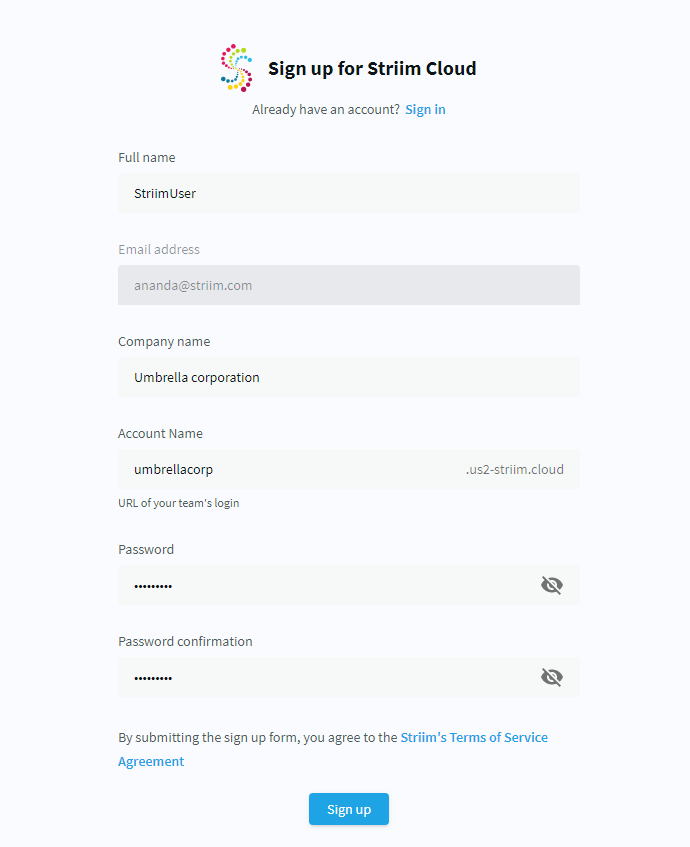Viewport: 690px width, 847px height.
Task: Click the URL of your team's login hint
Action: [x=179, y=503]
